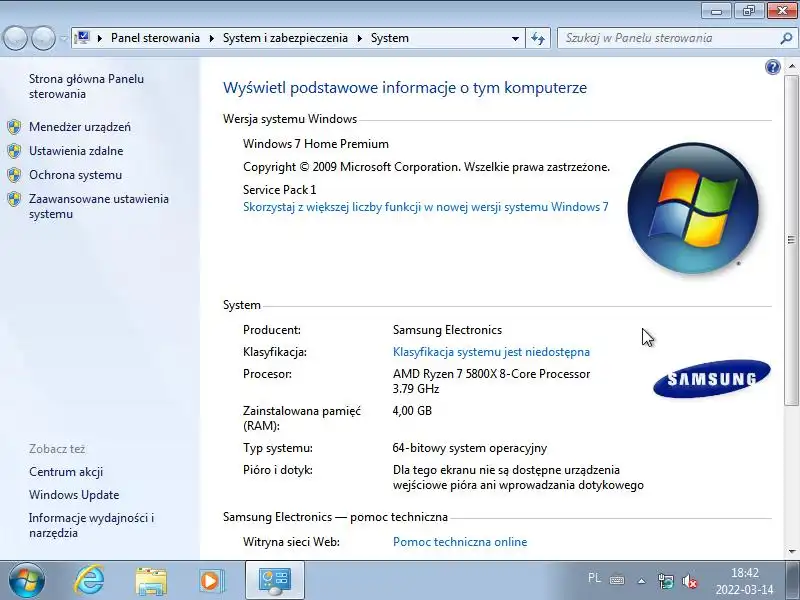The image size is (800, 600).
Task: Click the 64-bitowy system operacyjny text
Action: (469, 448)
